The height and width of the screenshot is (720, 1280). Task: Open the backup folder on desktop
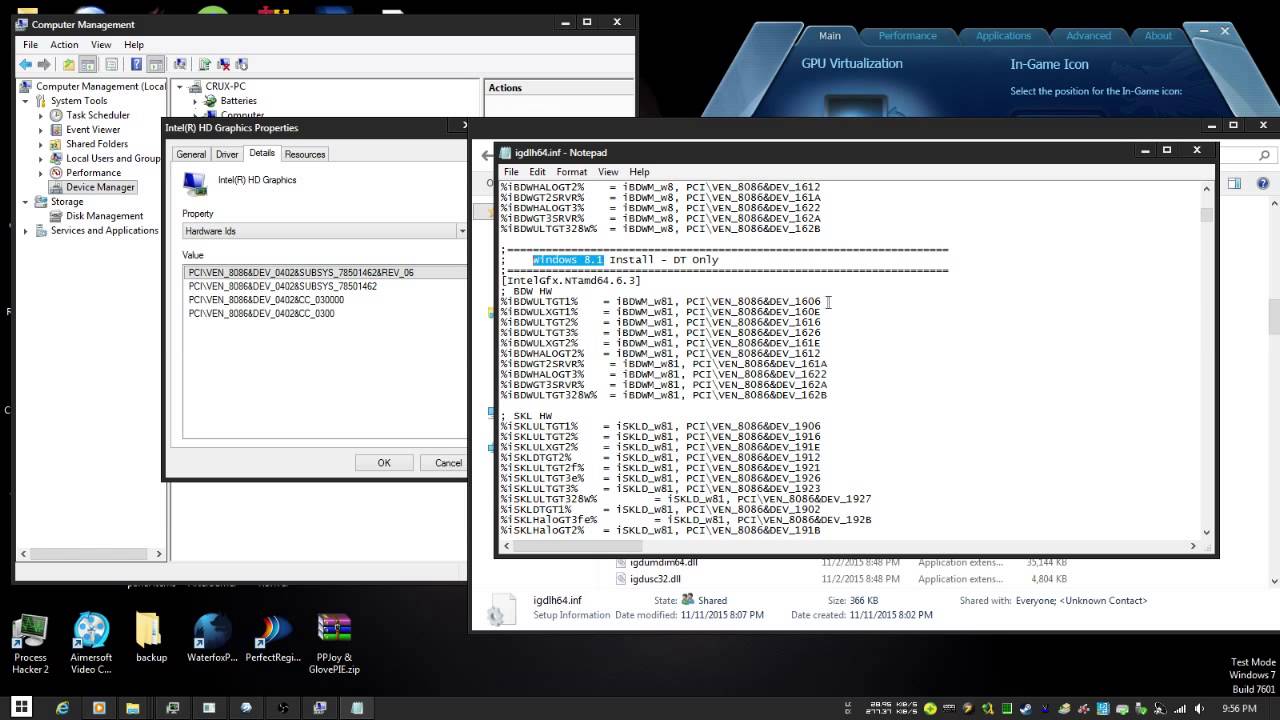click(151, 638)
